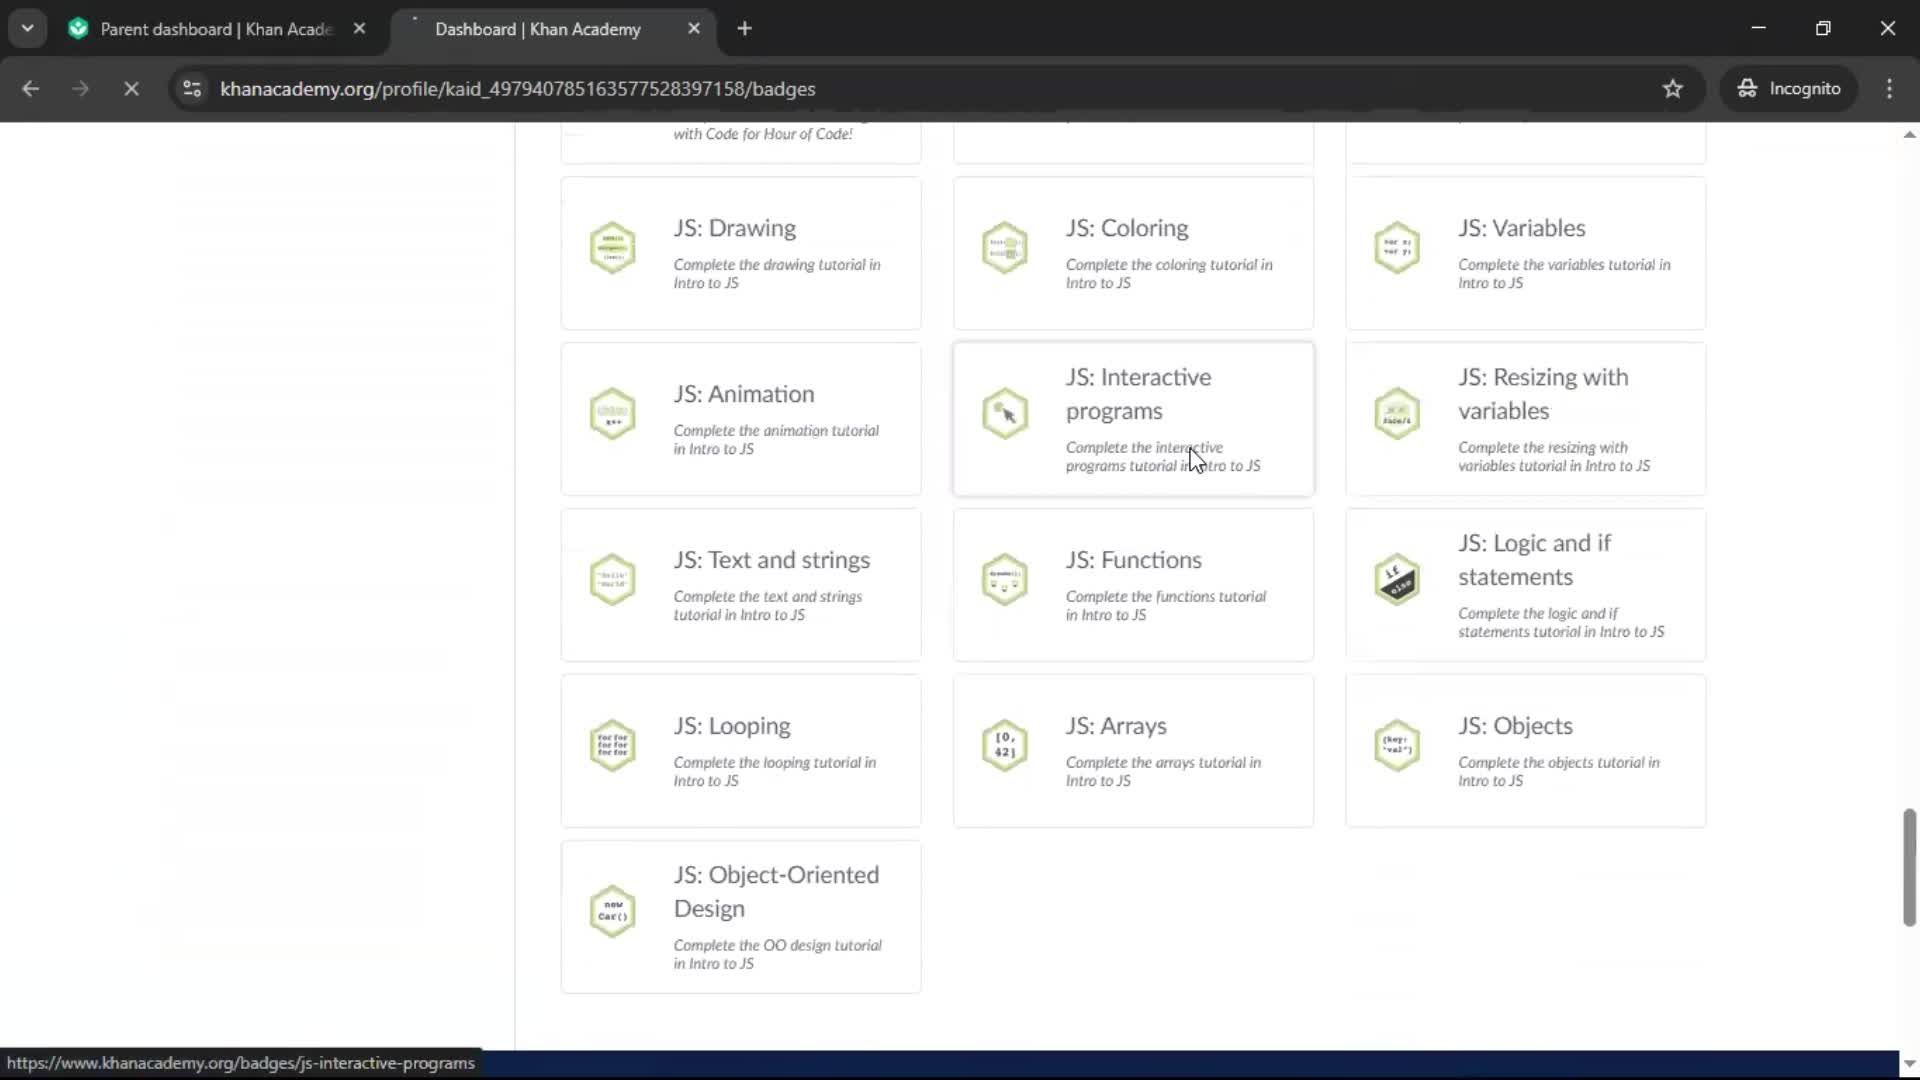Open the JS: Drawing badge hexagon icon

click(612, 247)
